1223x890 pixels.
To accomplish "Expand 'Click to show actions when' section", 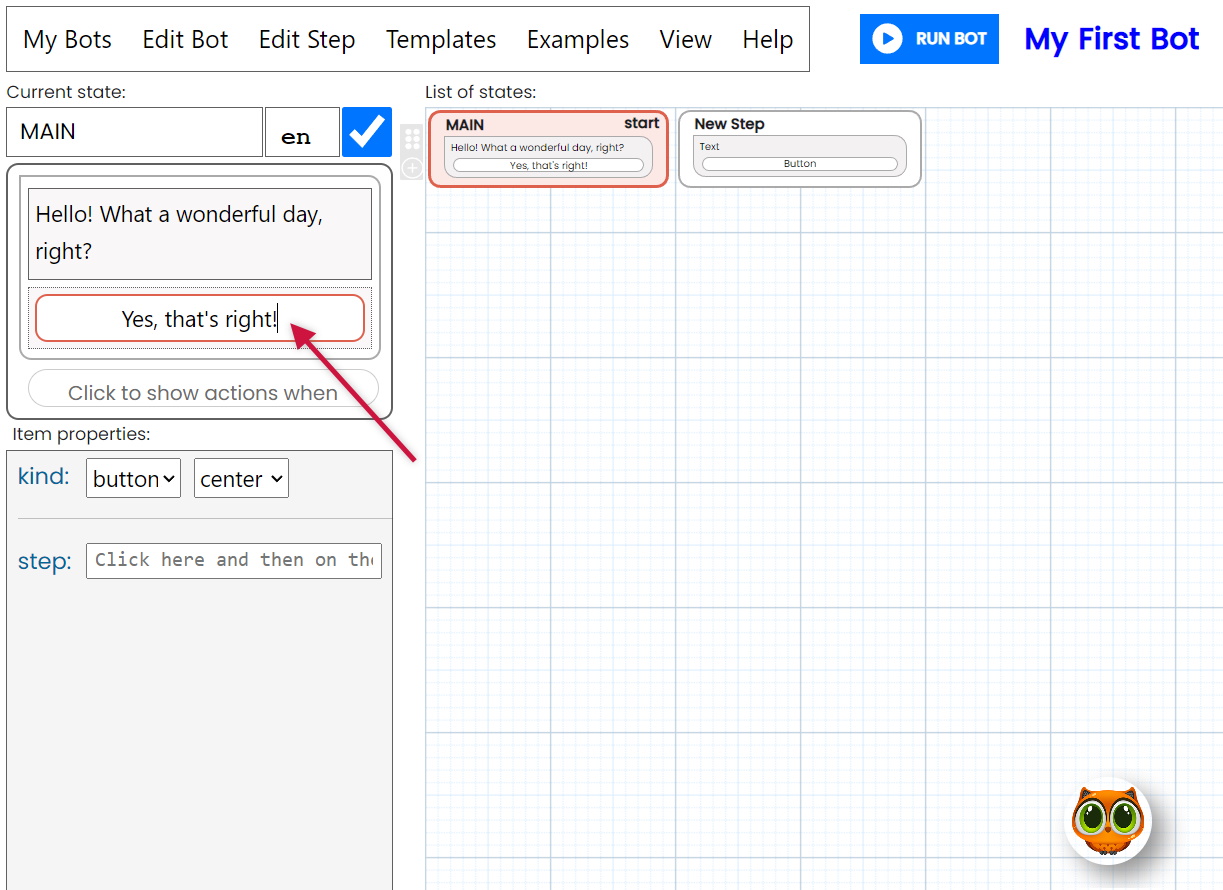I will (203, 392).
